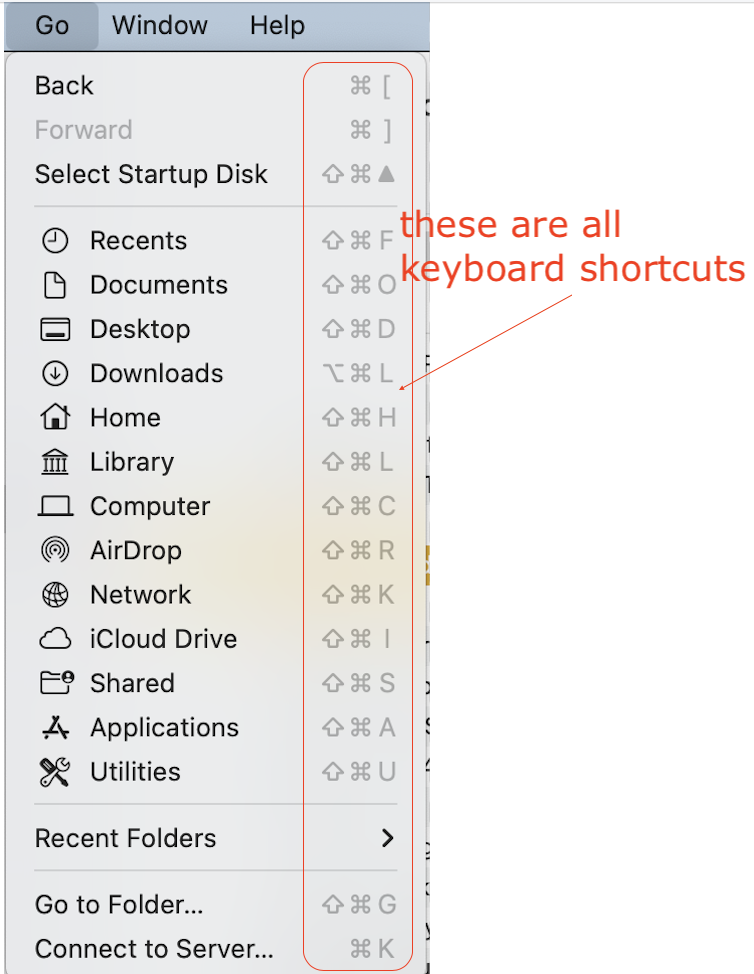The height and width of the screenshot is (974, 754).
Task: Click the Network globe icon
Action: click(55, 595)
